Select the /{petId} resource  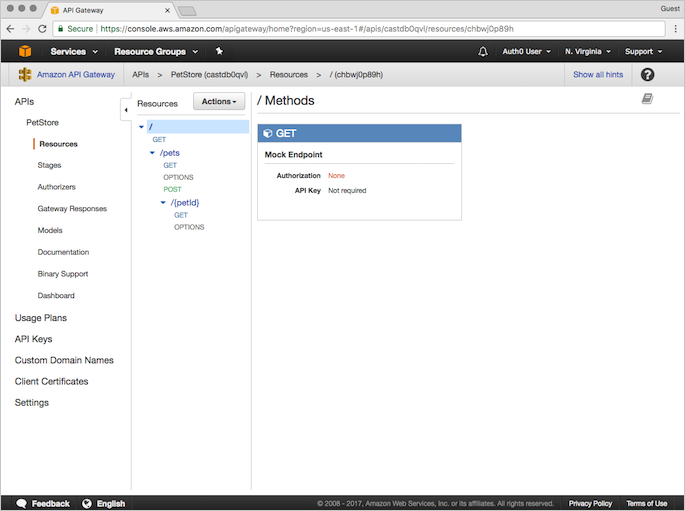pyautogui.click(x=185, y=203)
